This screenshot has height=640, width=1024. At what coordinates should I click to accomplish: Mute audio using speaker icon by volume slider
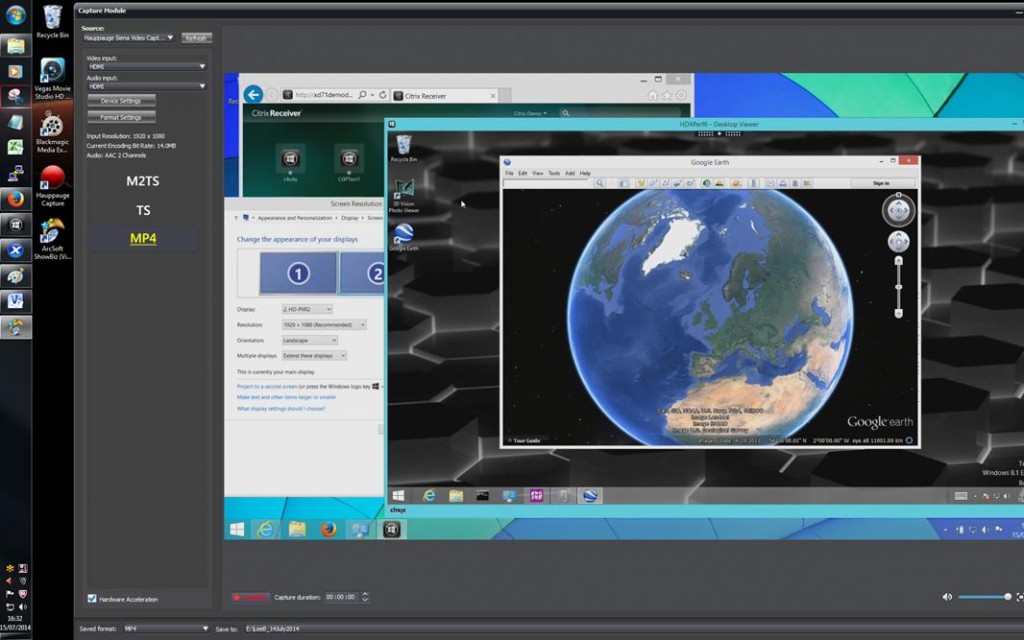[x=947, y=597]
